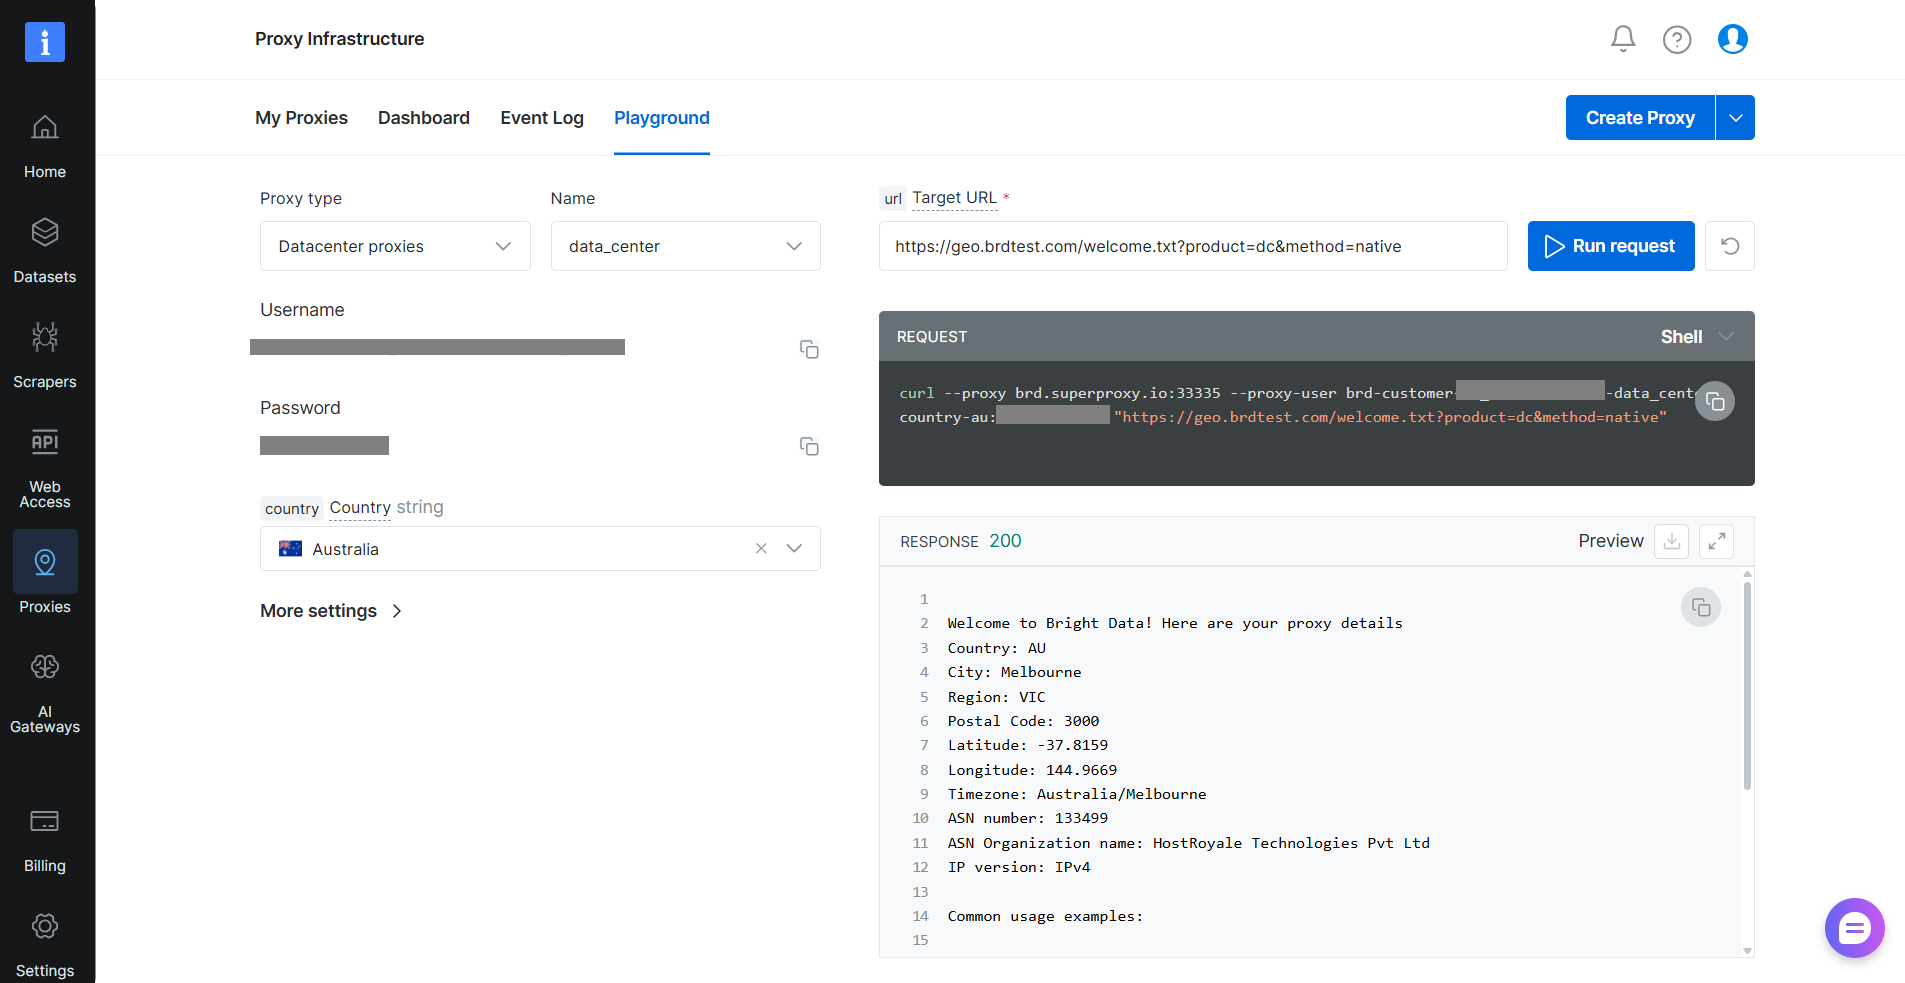Open user account avatar menu
Viewport: 1905px width, 983px height.
(x=1733, y=39)
